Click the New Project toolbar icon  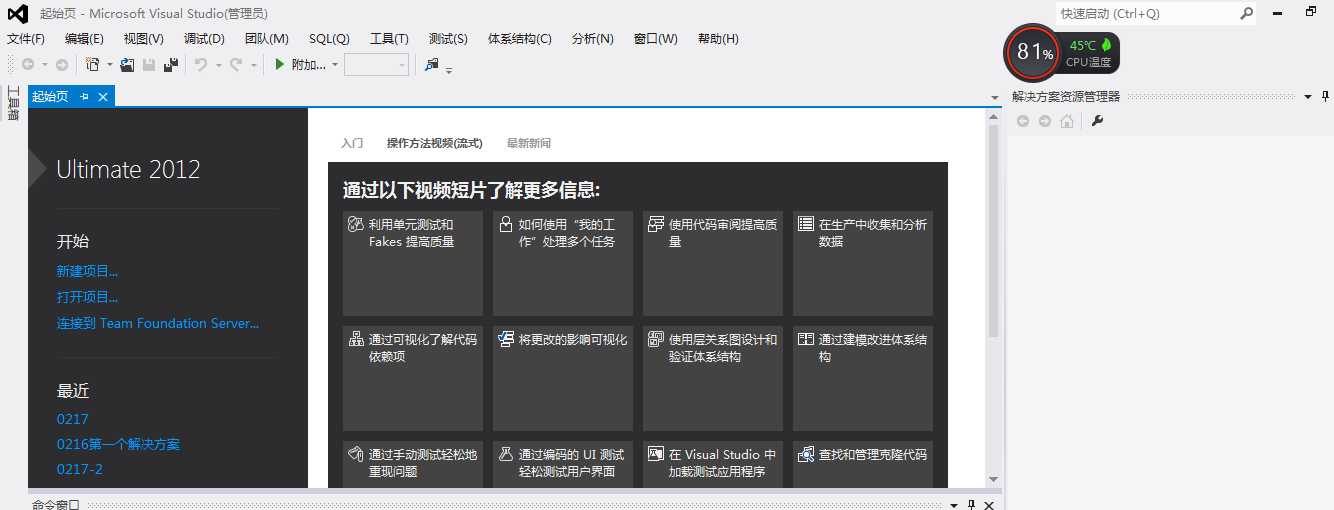point(92,65)
